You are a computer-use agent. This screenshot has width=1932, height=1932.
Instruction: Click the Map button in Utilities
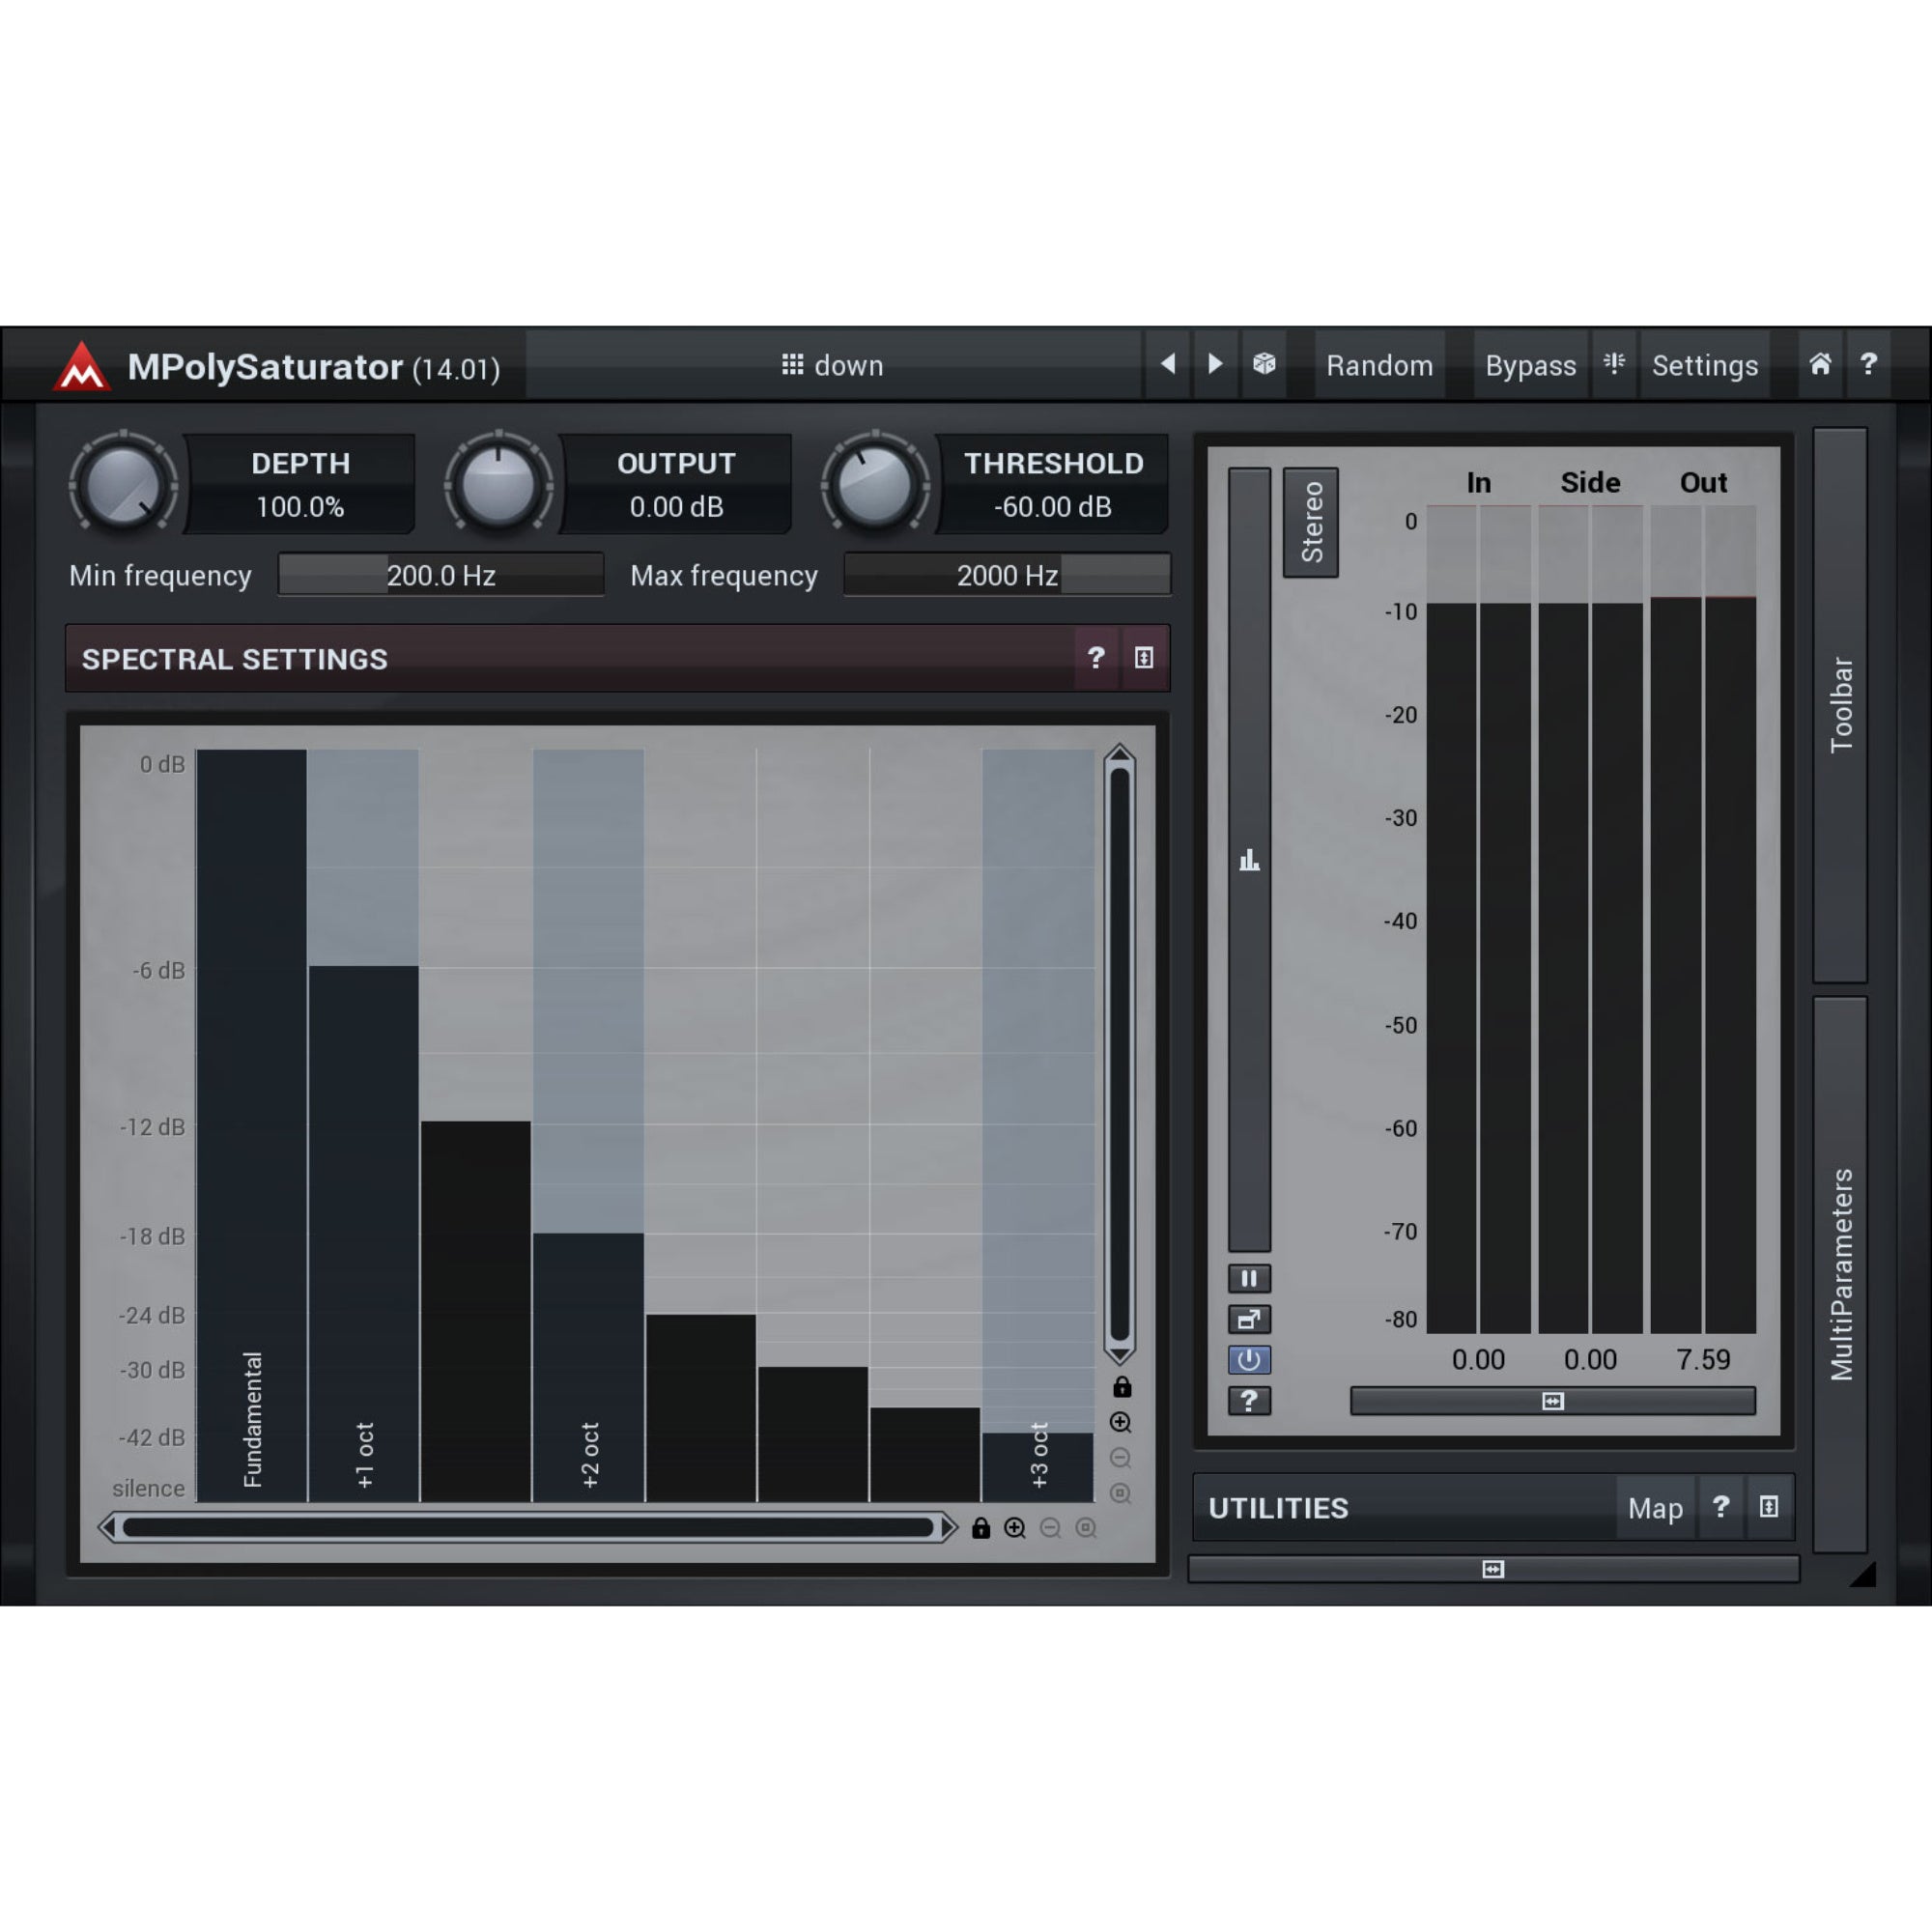click(1655, 1508)
